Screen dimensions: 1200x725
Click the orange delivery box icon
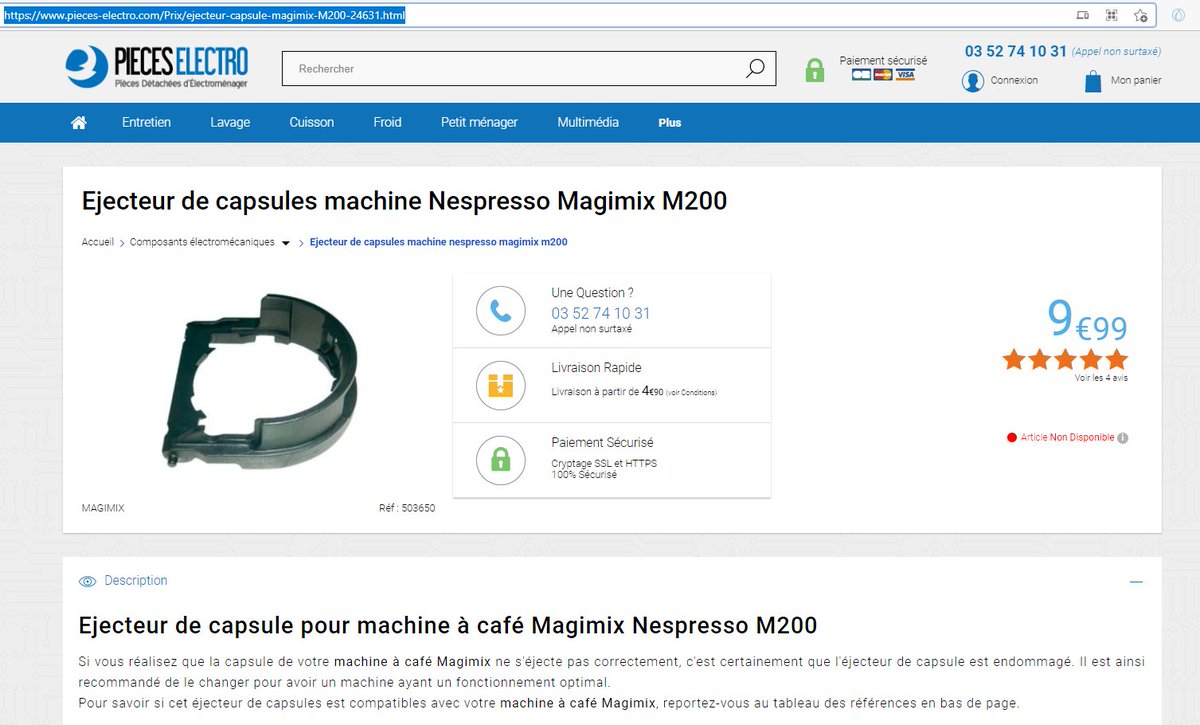point(500,385)
